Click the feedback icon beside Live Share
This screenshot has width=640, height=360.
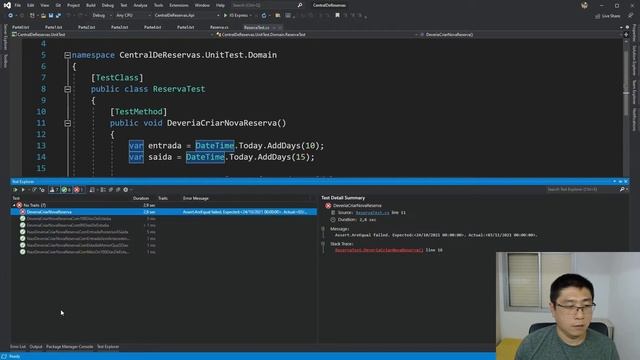click(631, 16)
